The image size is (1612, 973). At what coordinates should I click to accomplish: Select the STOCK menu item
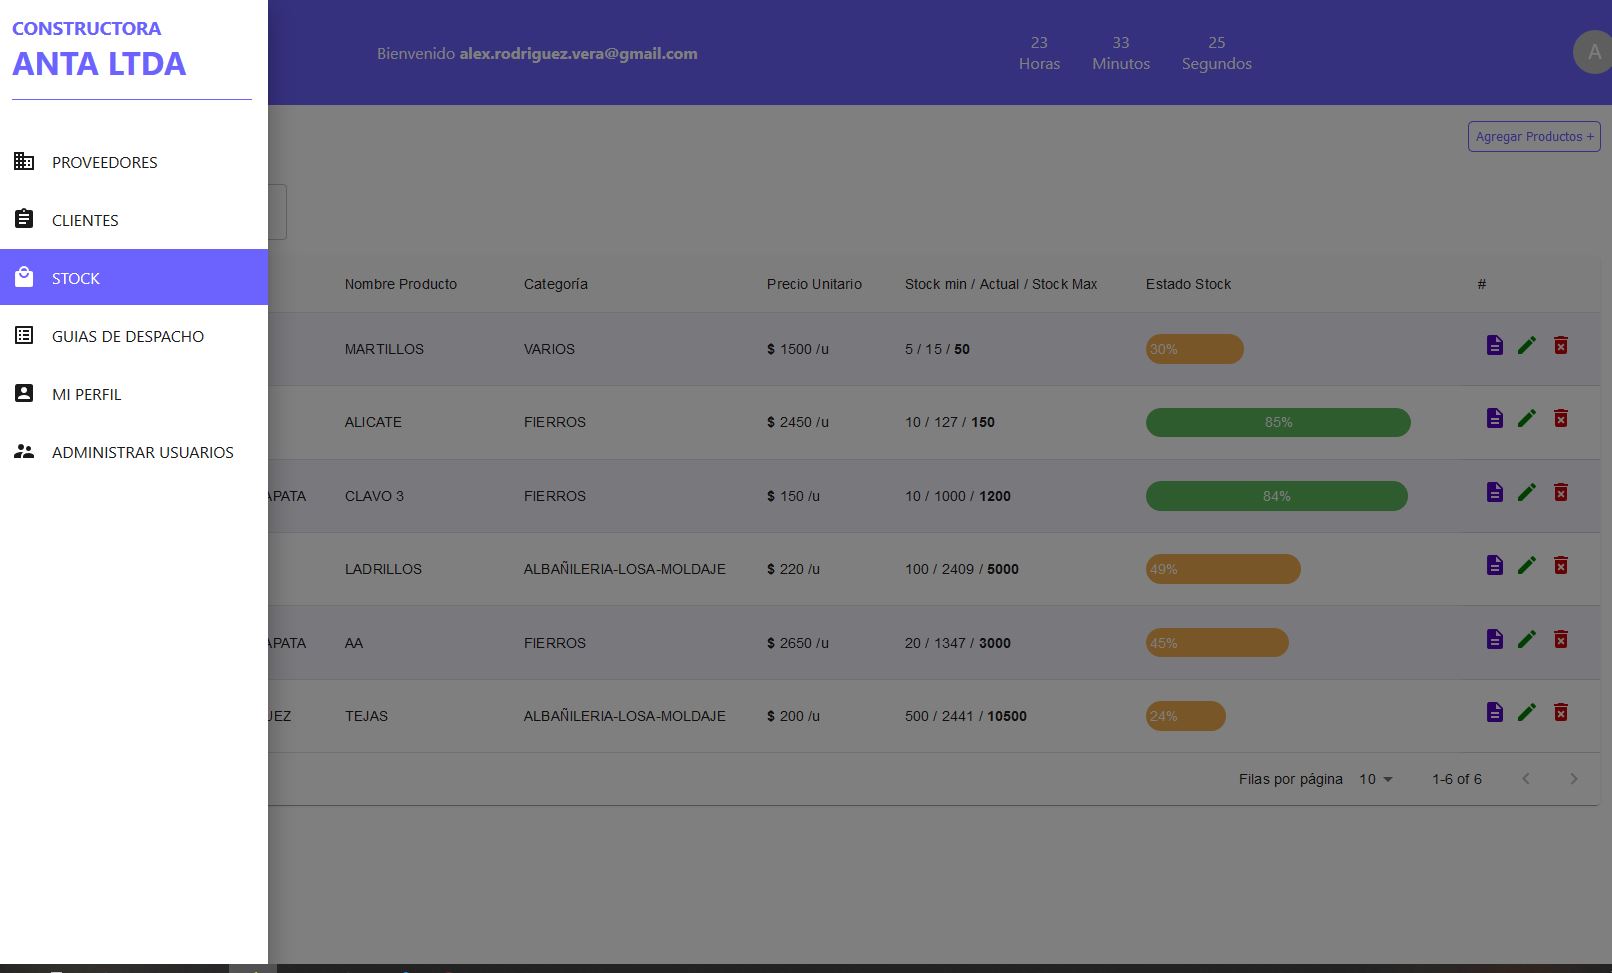click(x=134, y=277)
